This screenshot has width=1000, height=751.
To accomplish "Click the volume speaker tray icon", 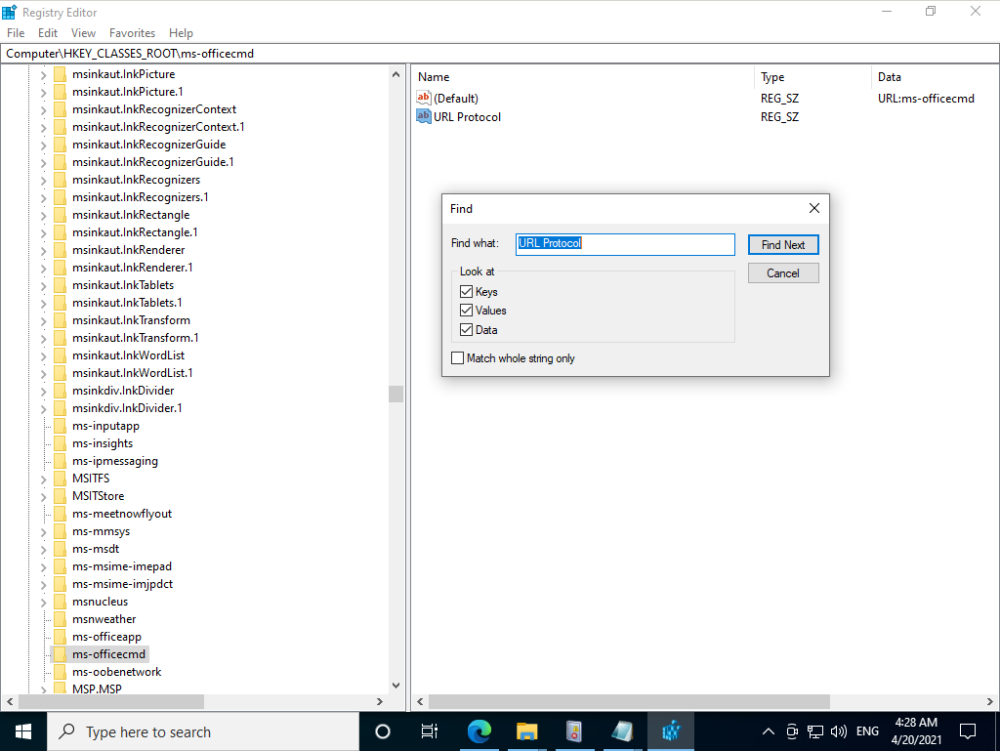I will (x=839, y=732).
